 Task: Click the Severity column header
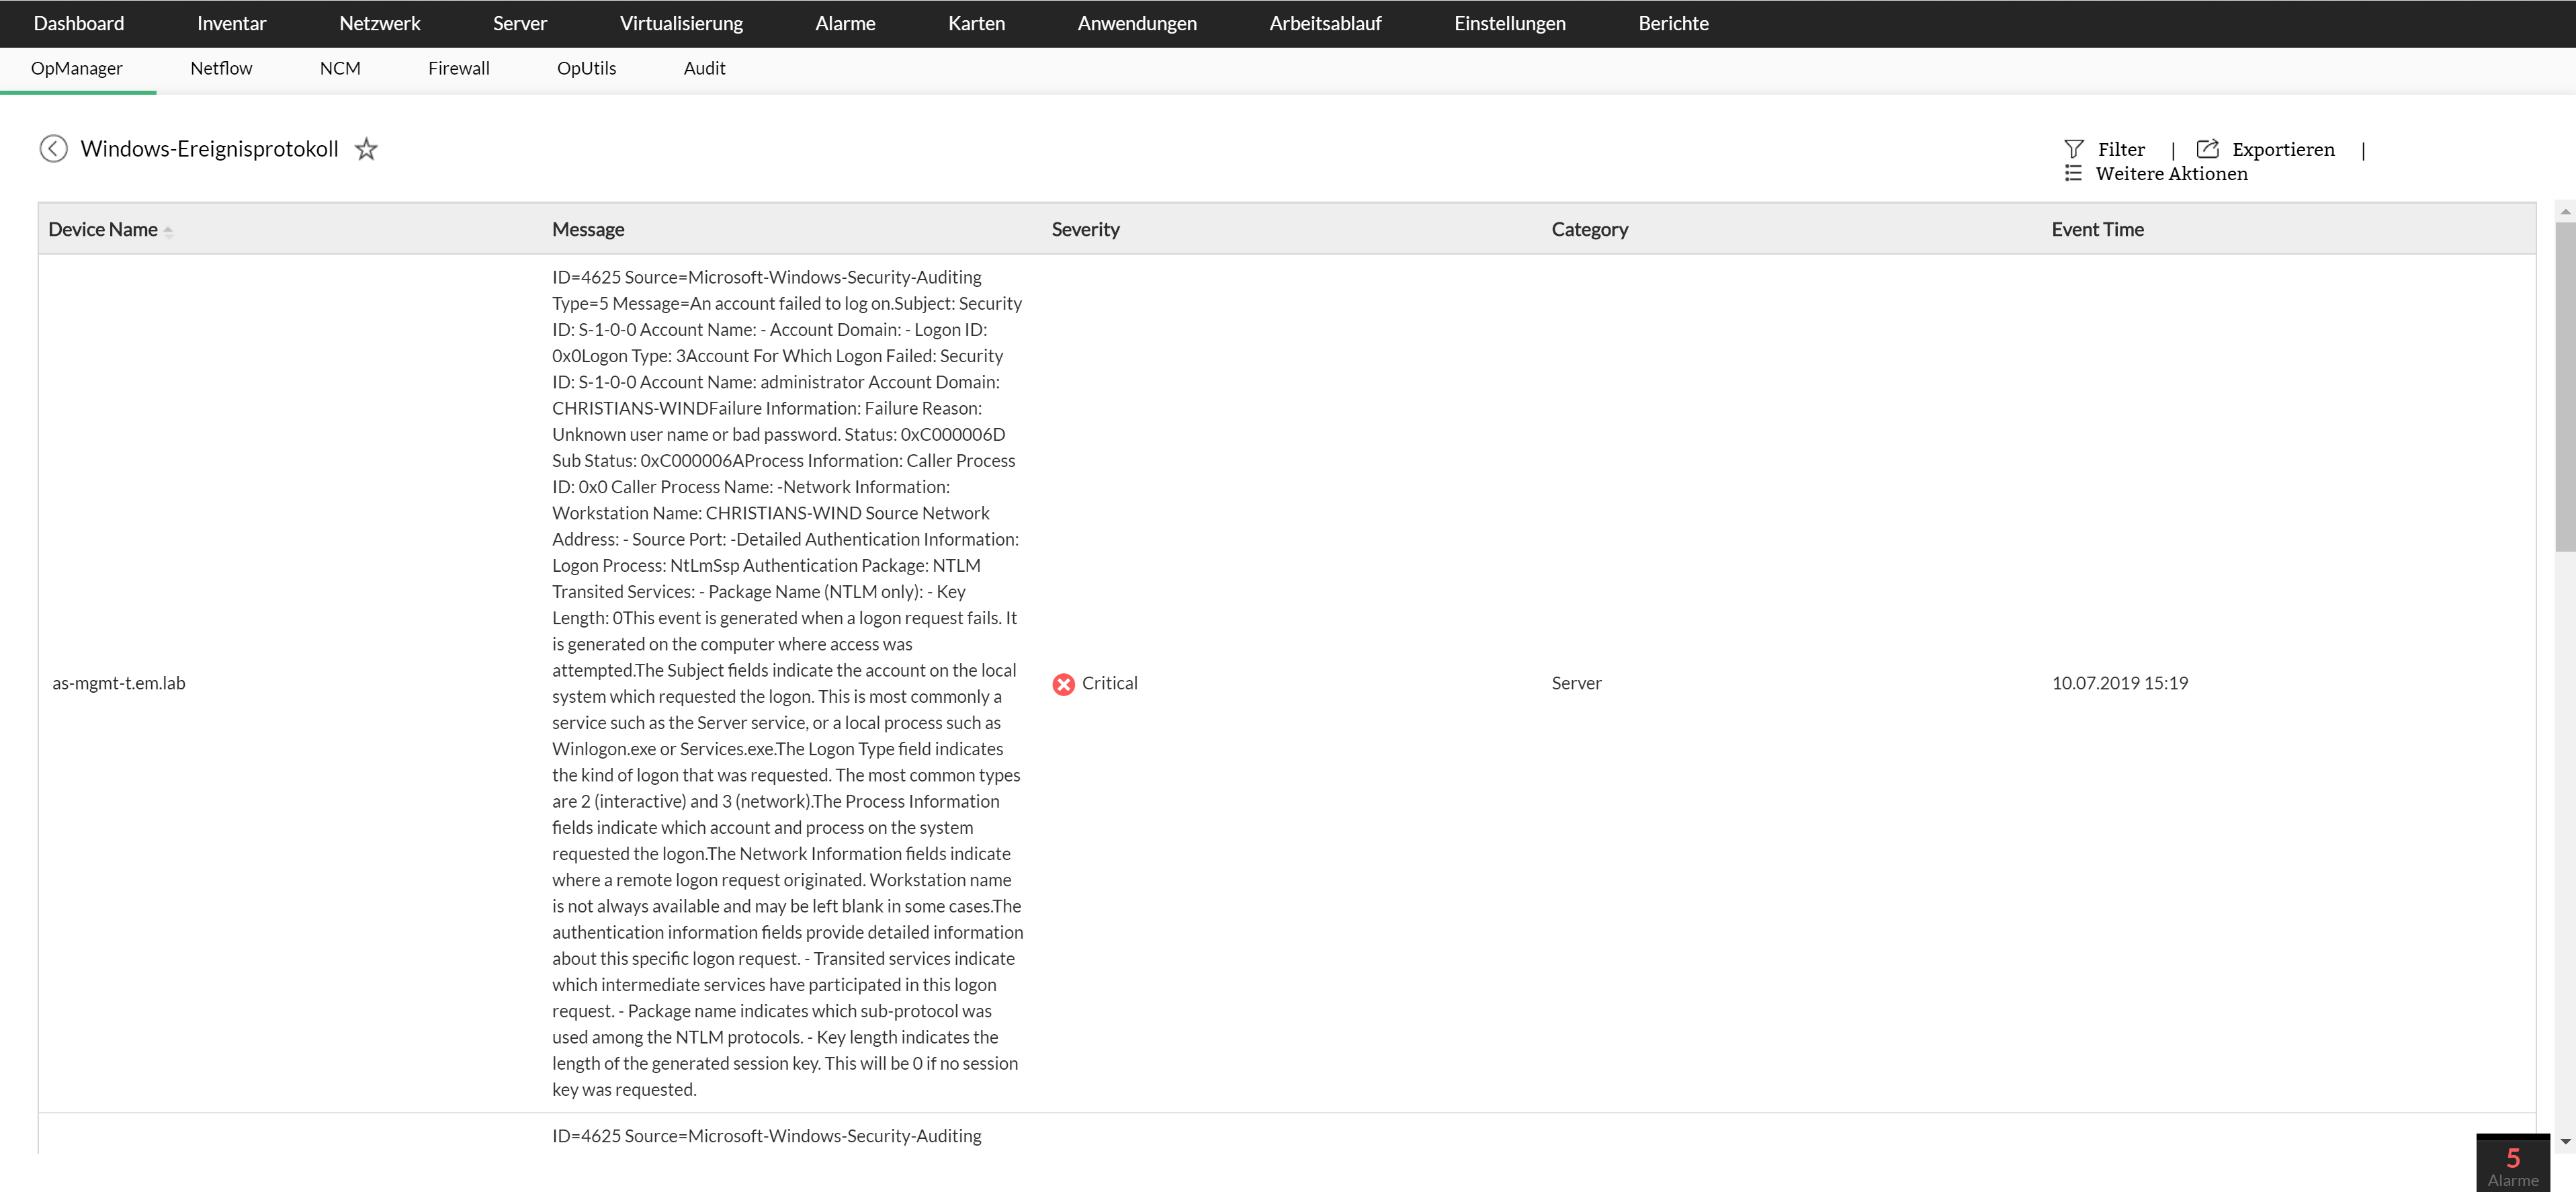[x=1085, y=230]
